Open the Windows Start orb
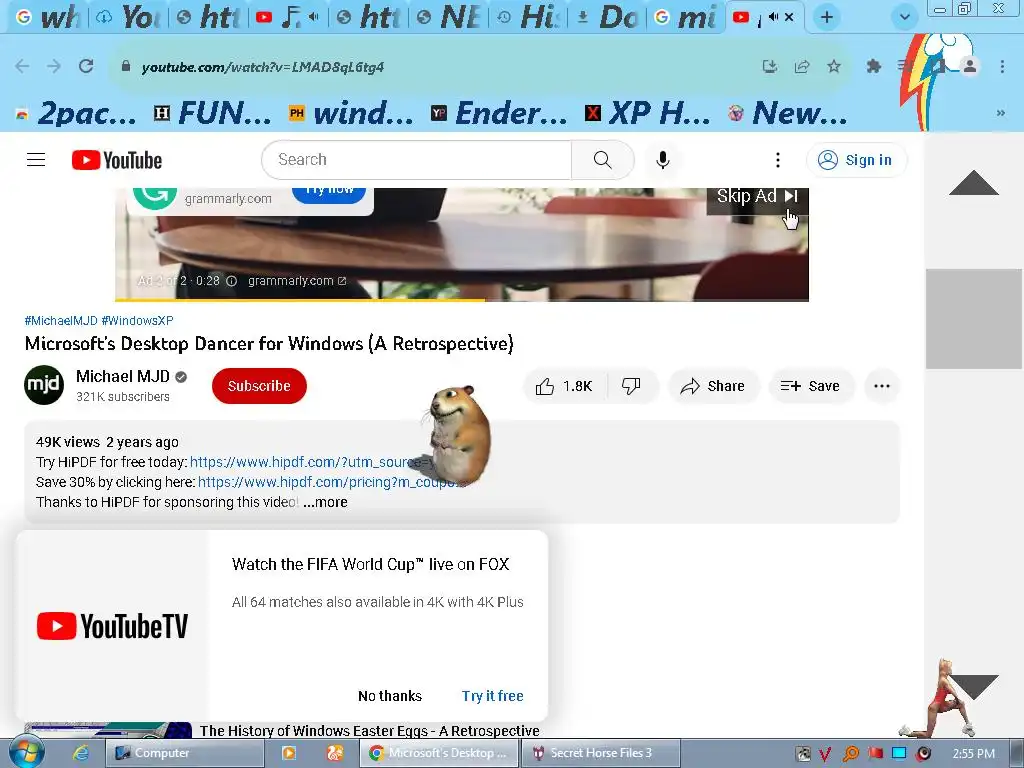The width and height of the screenshot is (1024, 768). point(26,752)
